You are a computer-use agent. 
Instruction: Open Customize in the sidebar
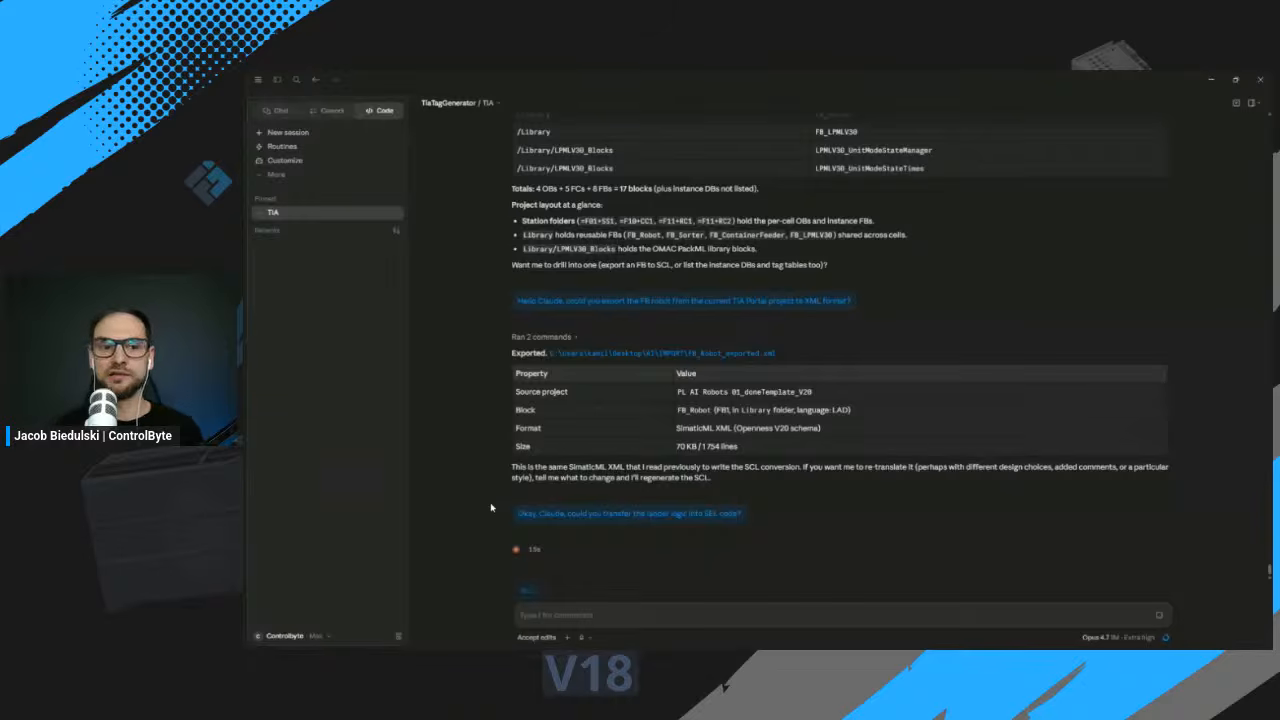coord(279,161)
